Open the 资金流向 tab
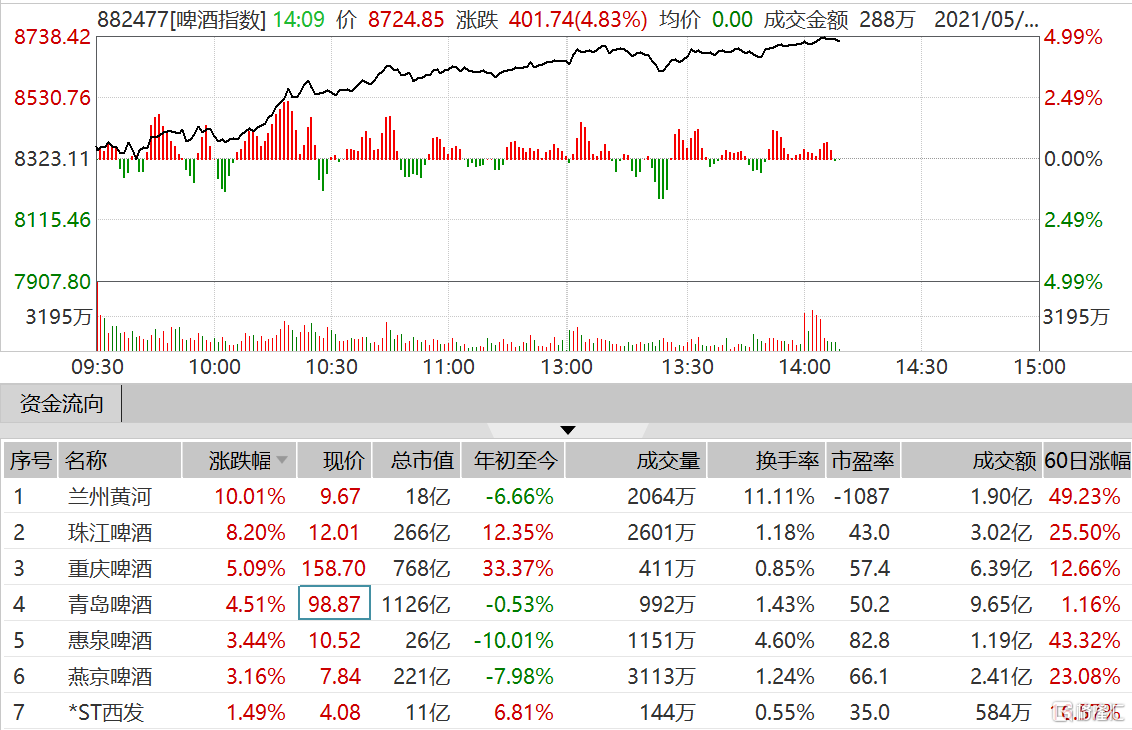1132x730 pixels. (x=61, y=404)
